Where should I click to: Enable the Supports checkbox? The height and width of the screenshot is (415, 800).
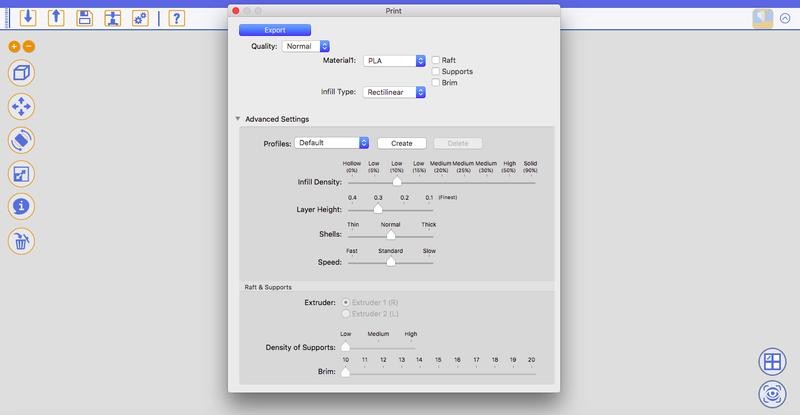[436, 72]
